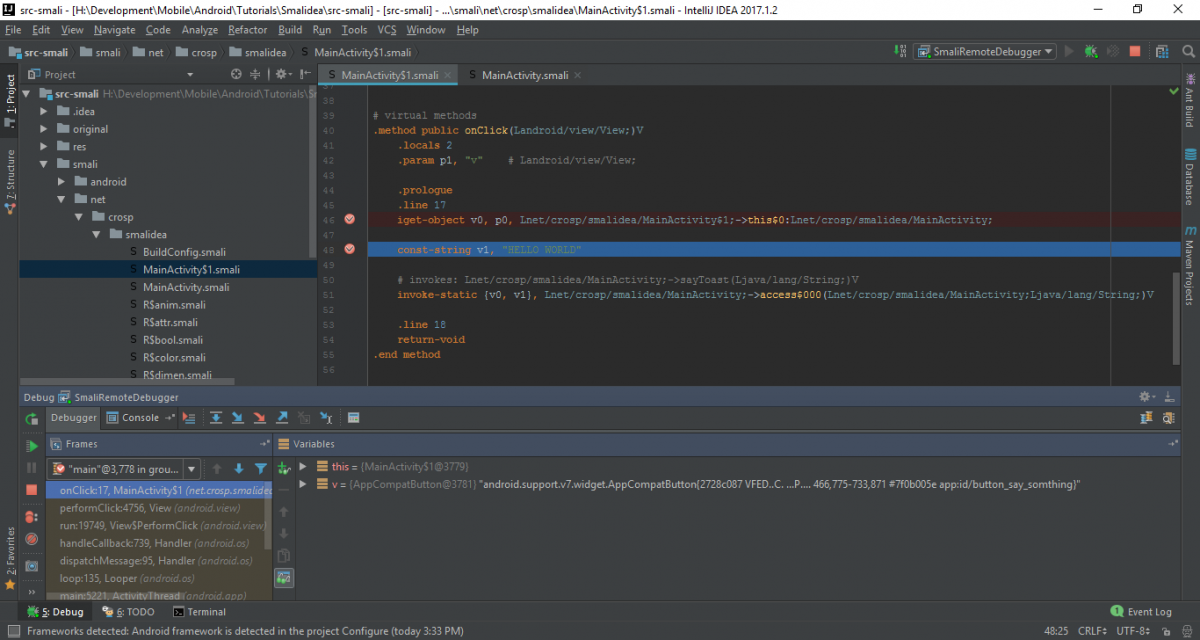The height and width of the screenshot is (640, 1200).
Task: Toggle breakpoint on line 46
Action: [350, 219]
